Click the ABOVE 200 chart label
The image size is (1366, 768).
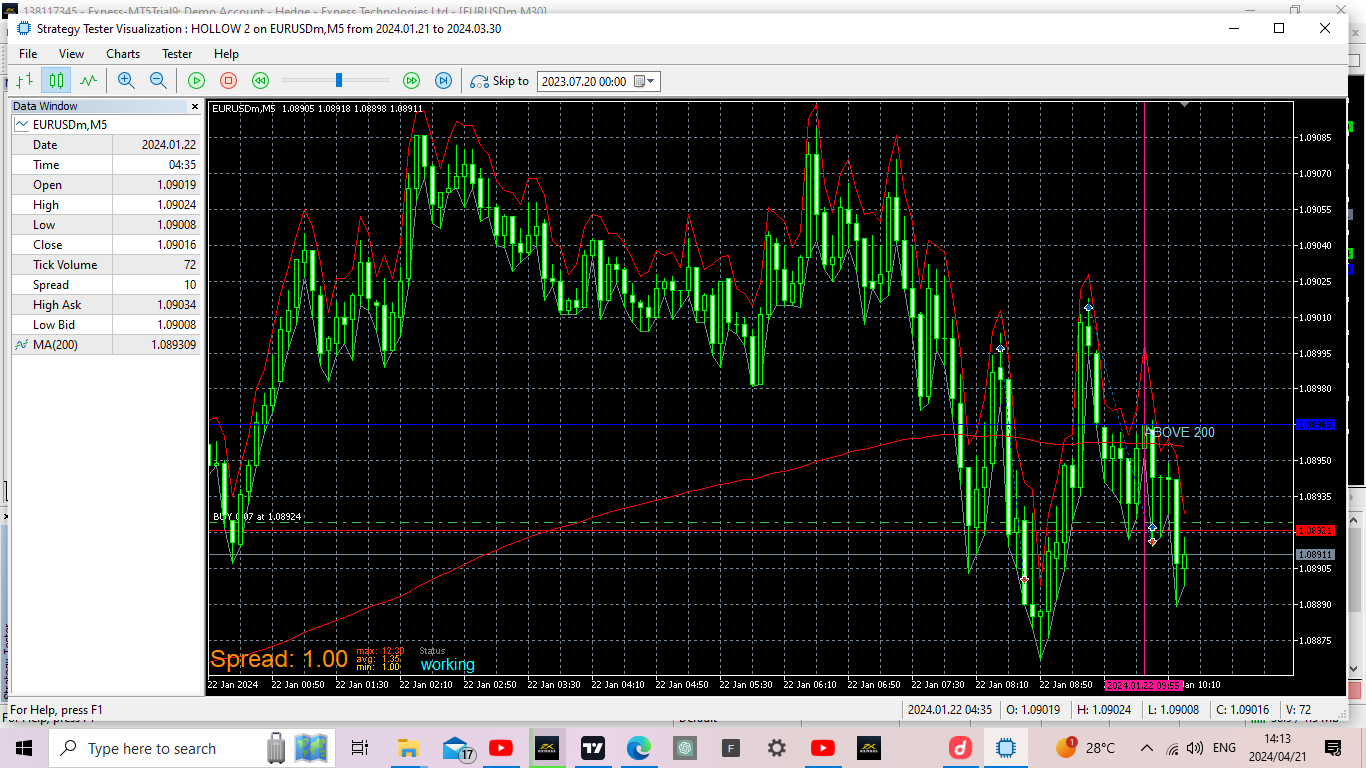tap(1180, 432)
